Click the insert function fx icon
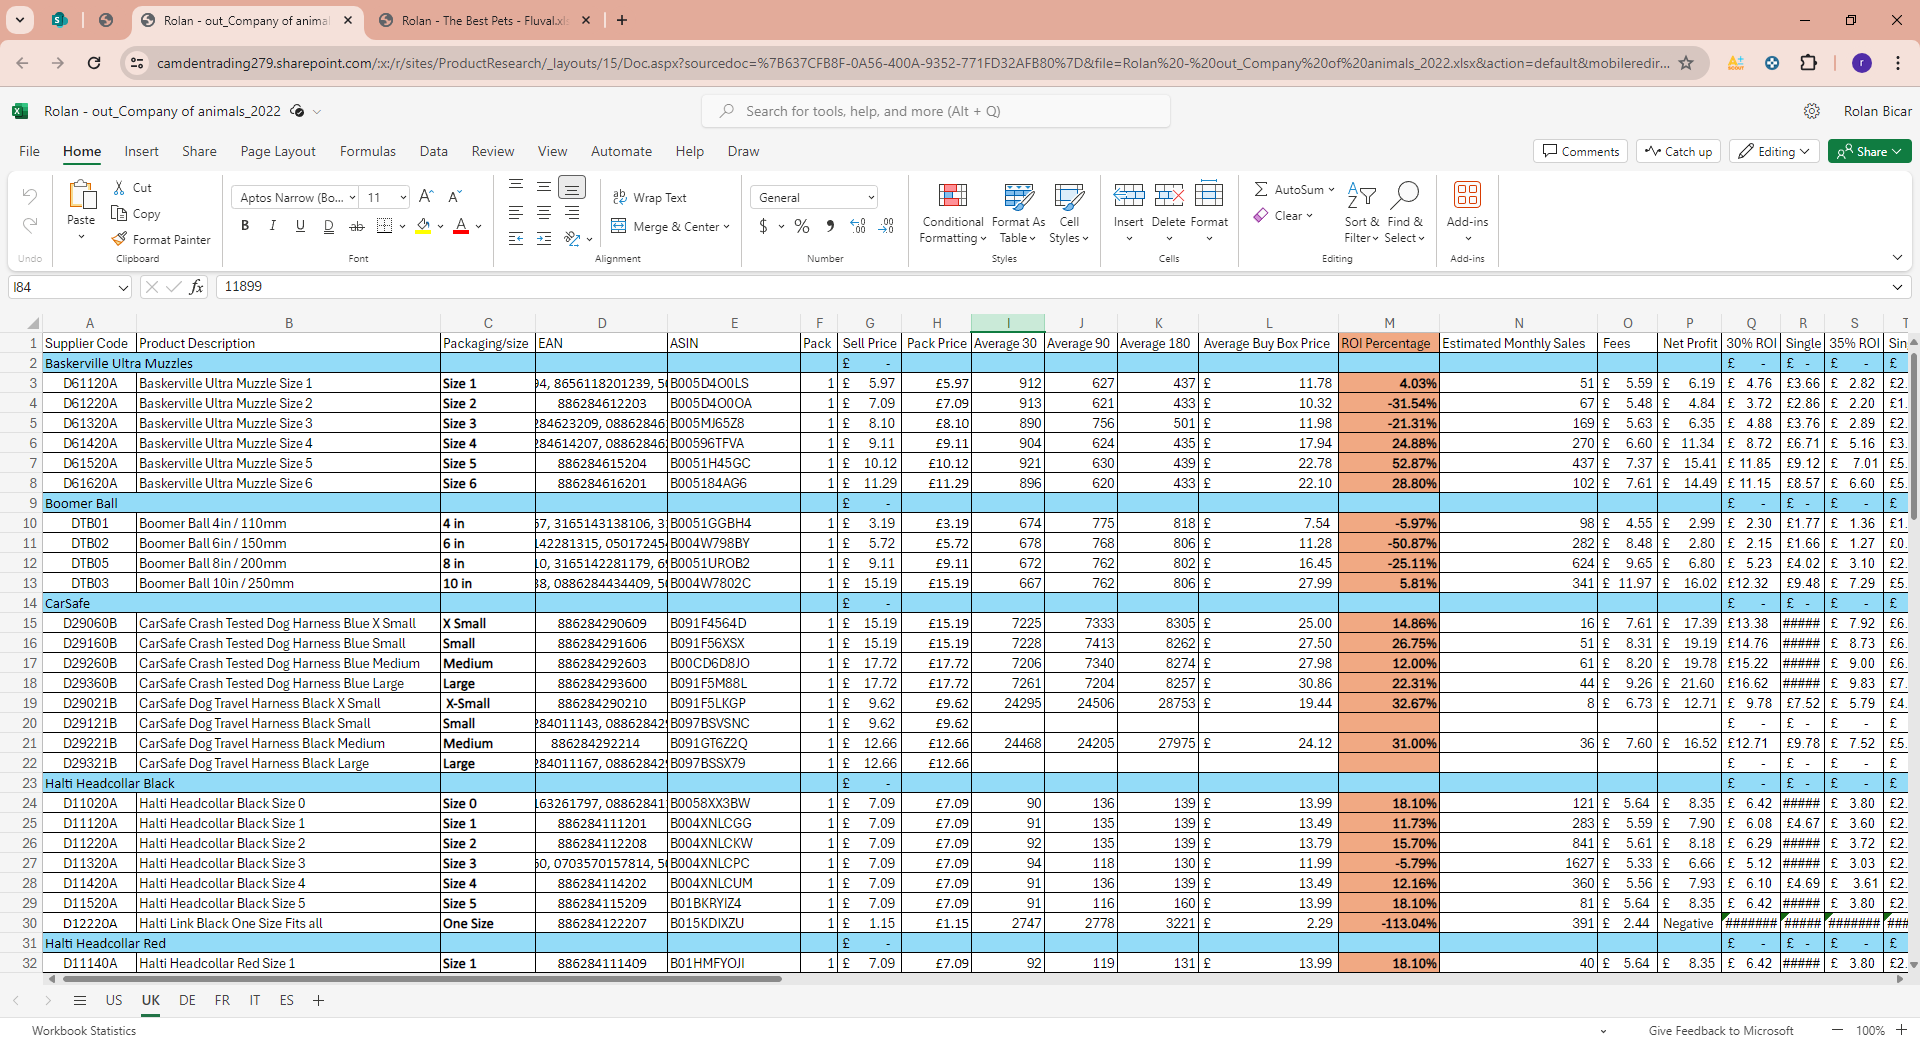 click(197, 287)
